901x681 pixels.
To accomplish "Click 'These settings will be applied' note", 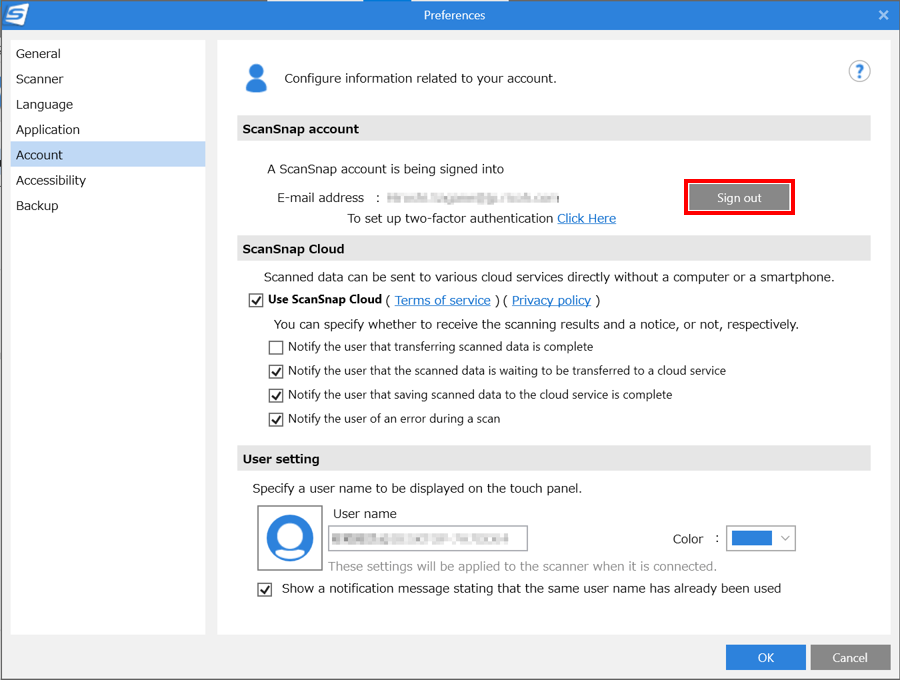I will tap(522, 567).
